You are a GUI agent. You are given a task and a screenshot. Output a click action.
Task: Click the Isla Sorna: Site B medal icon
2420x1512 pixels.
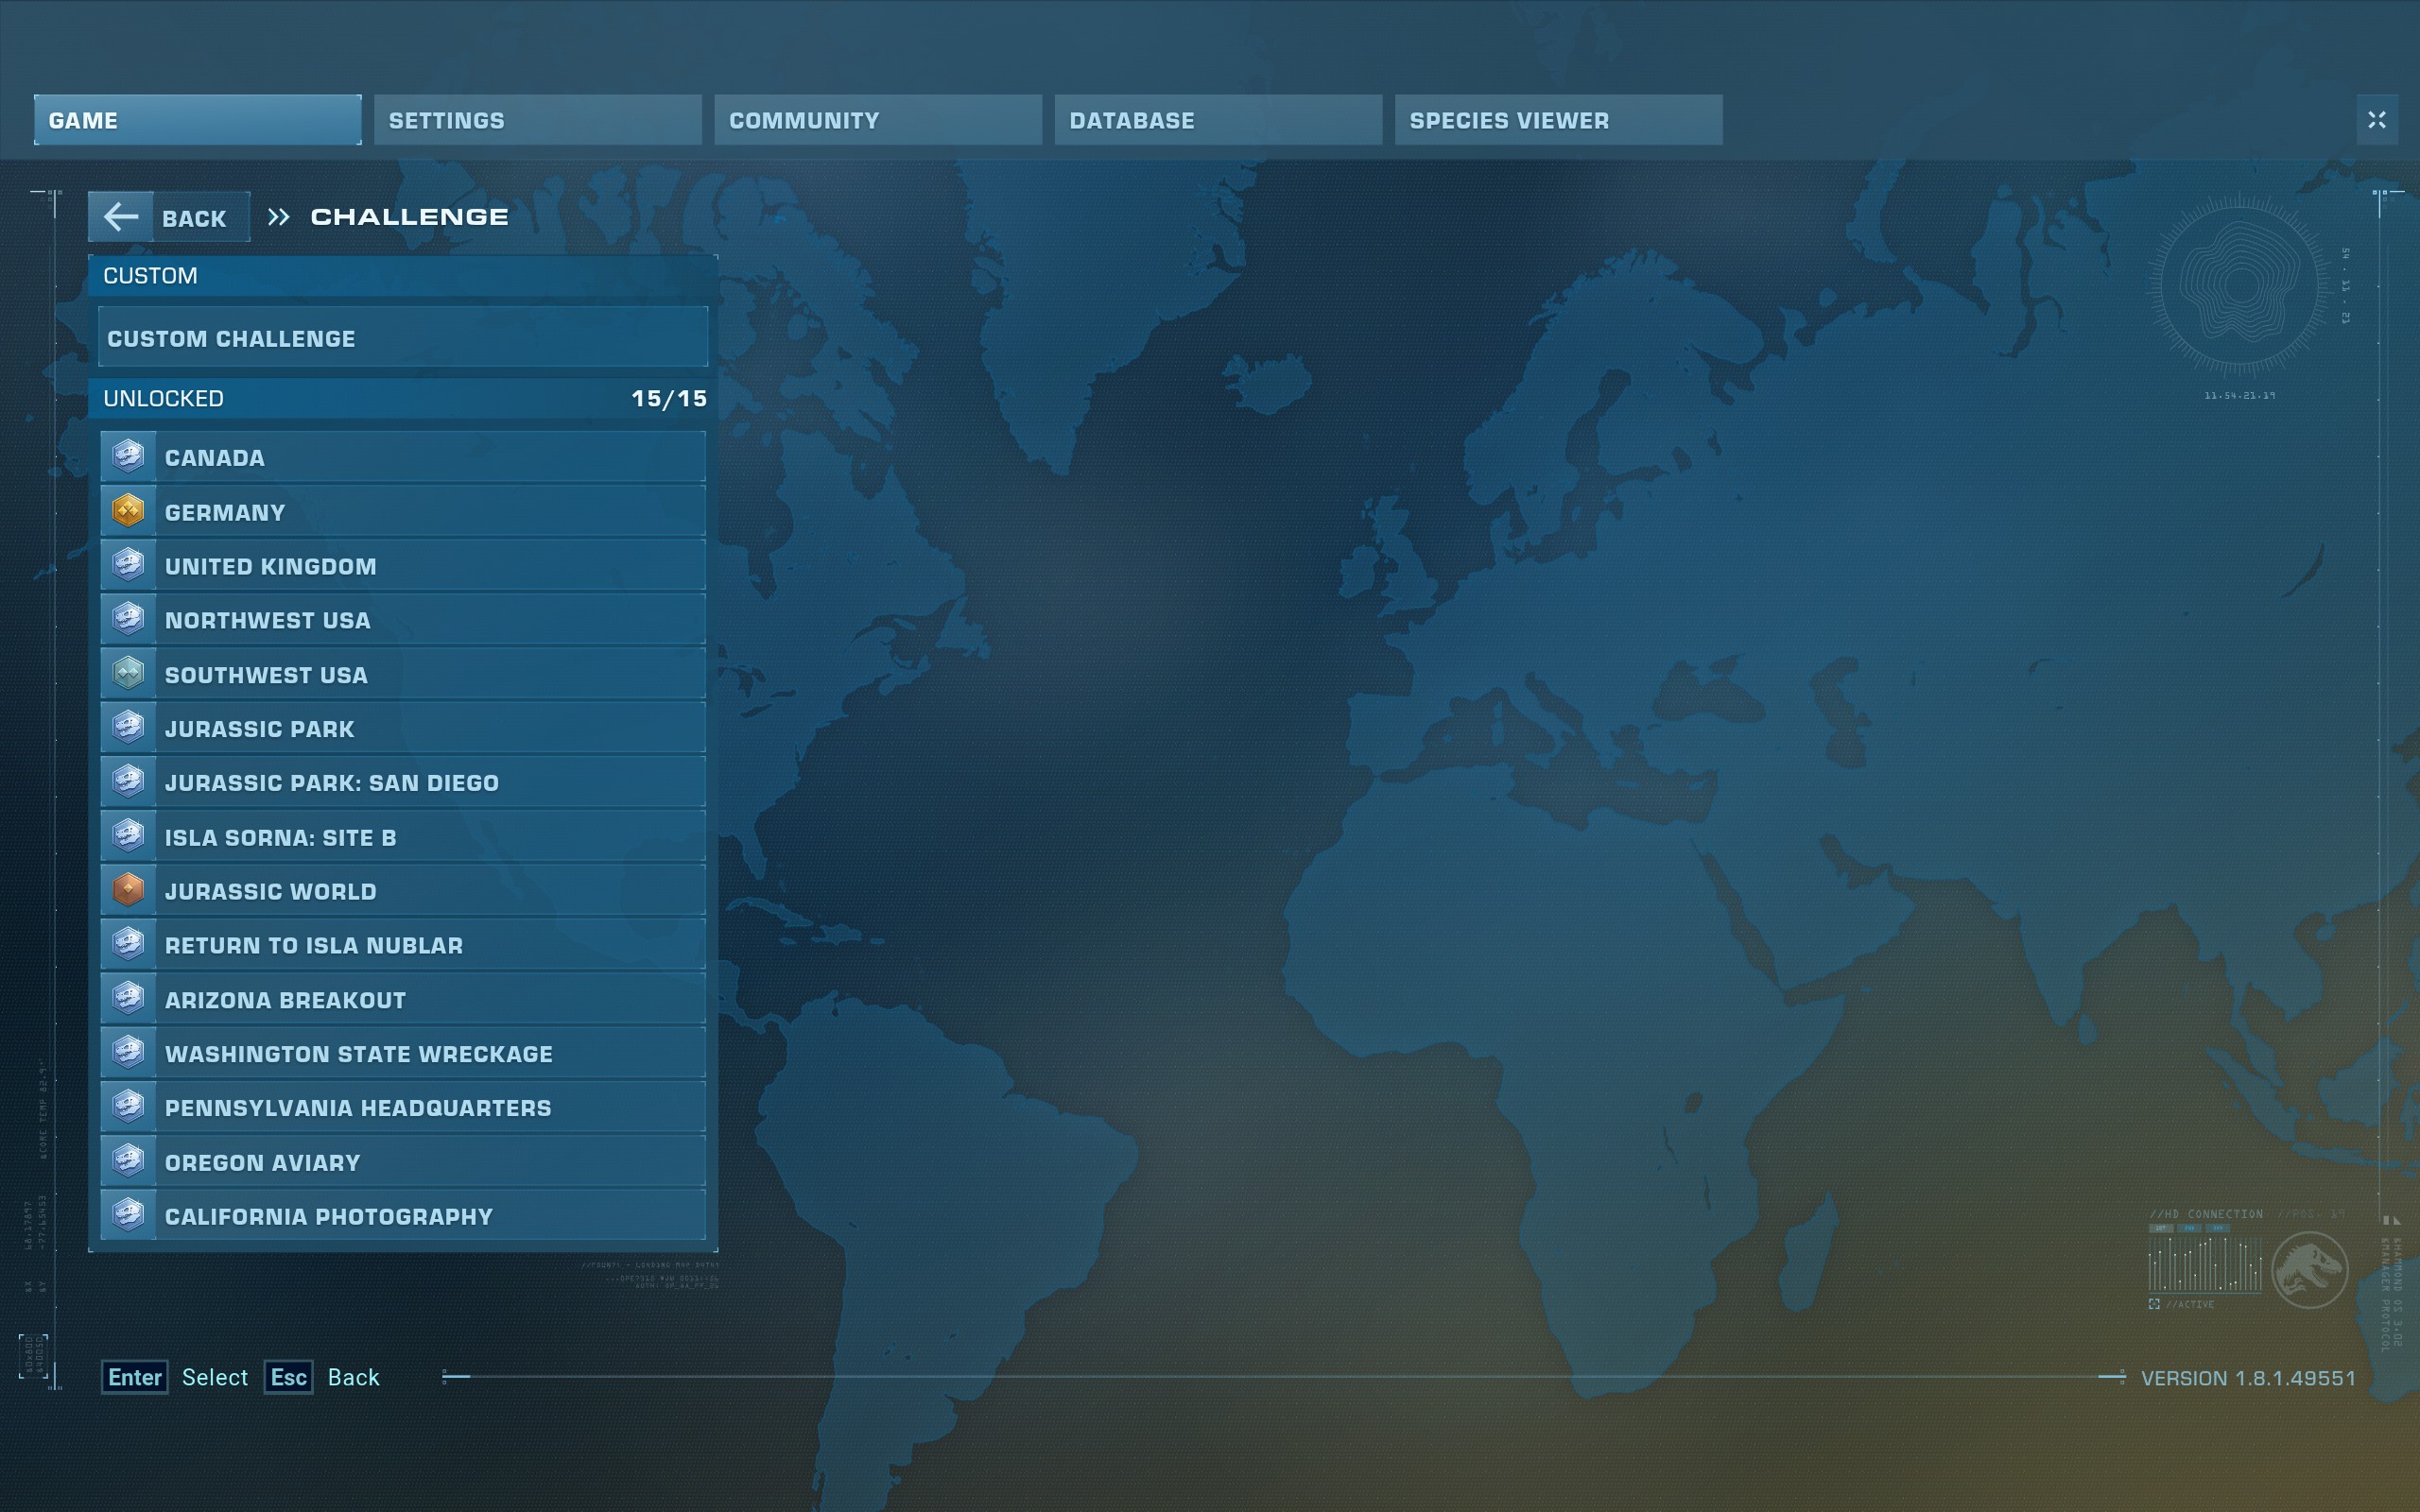(x=128, y=836)
